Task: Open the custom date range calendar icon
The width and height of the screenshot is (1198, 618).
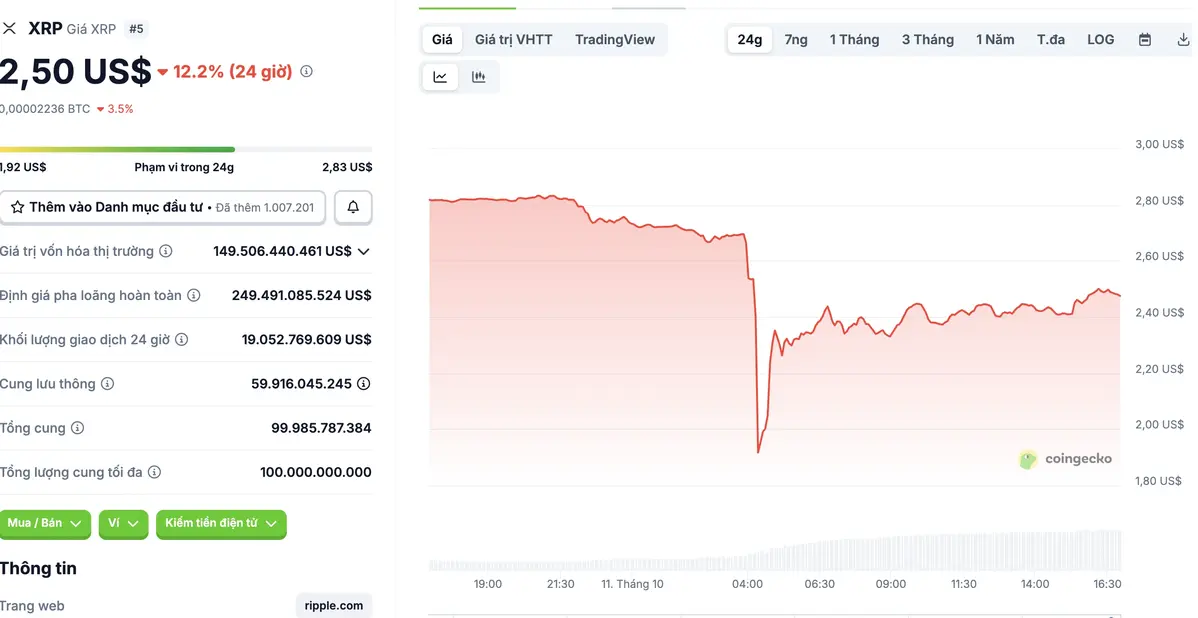Action: (1144, 39)
